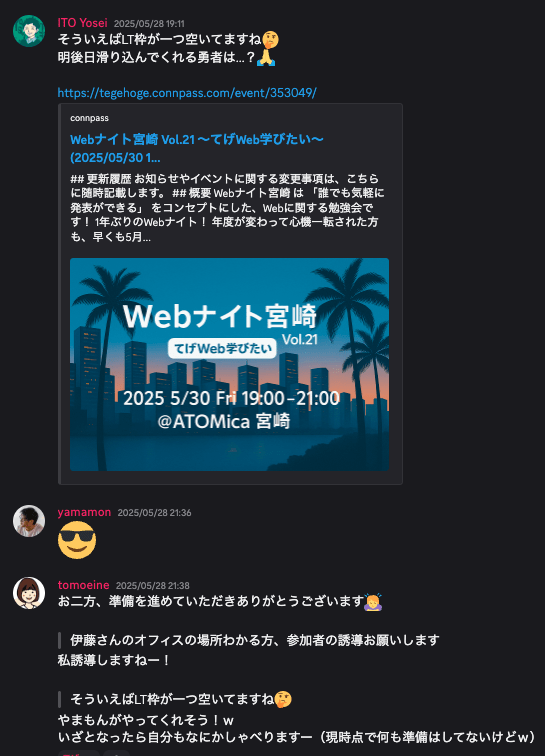The height and width of the screenshot is (756, 545).
Task: Click the bowing person emoji in tomoeine's message
Action: pyautogui.click(x=373, y=602)
